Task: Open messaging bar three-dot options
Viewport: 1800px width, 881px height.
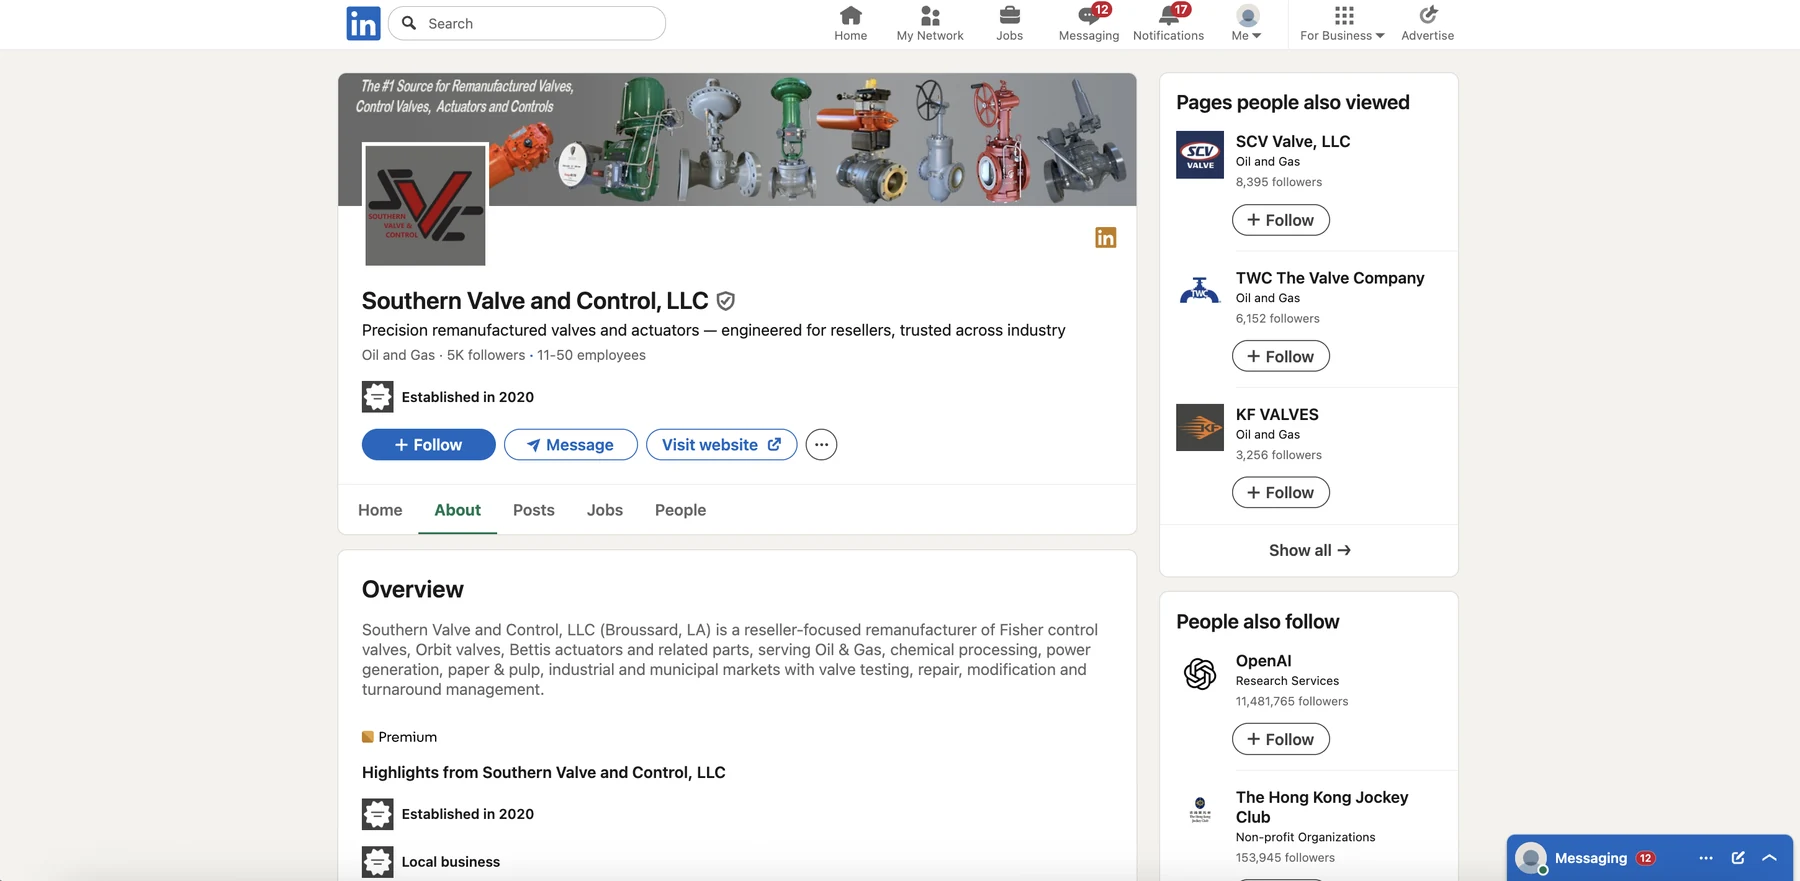Action: coord(1706,858)
